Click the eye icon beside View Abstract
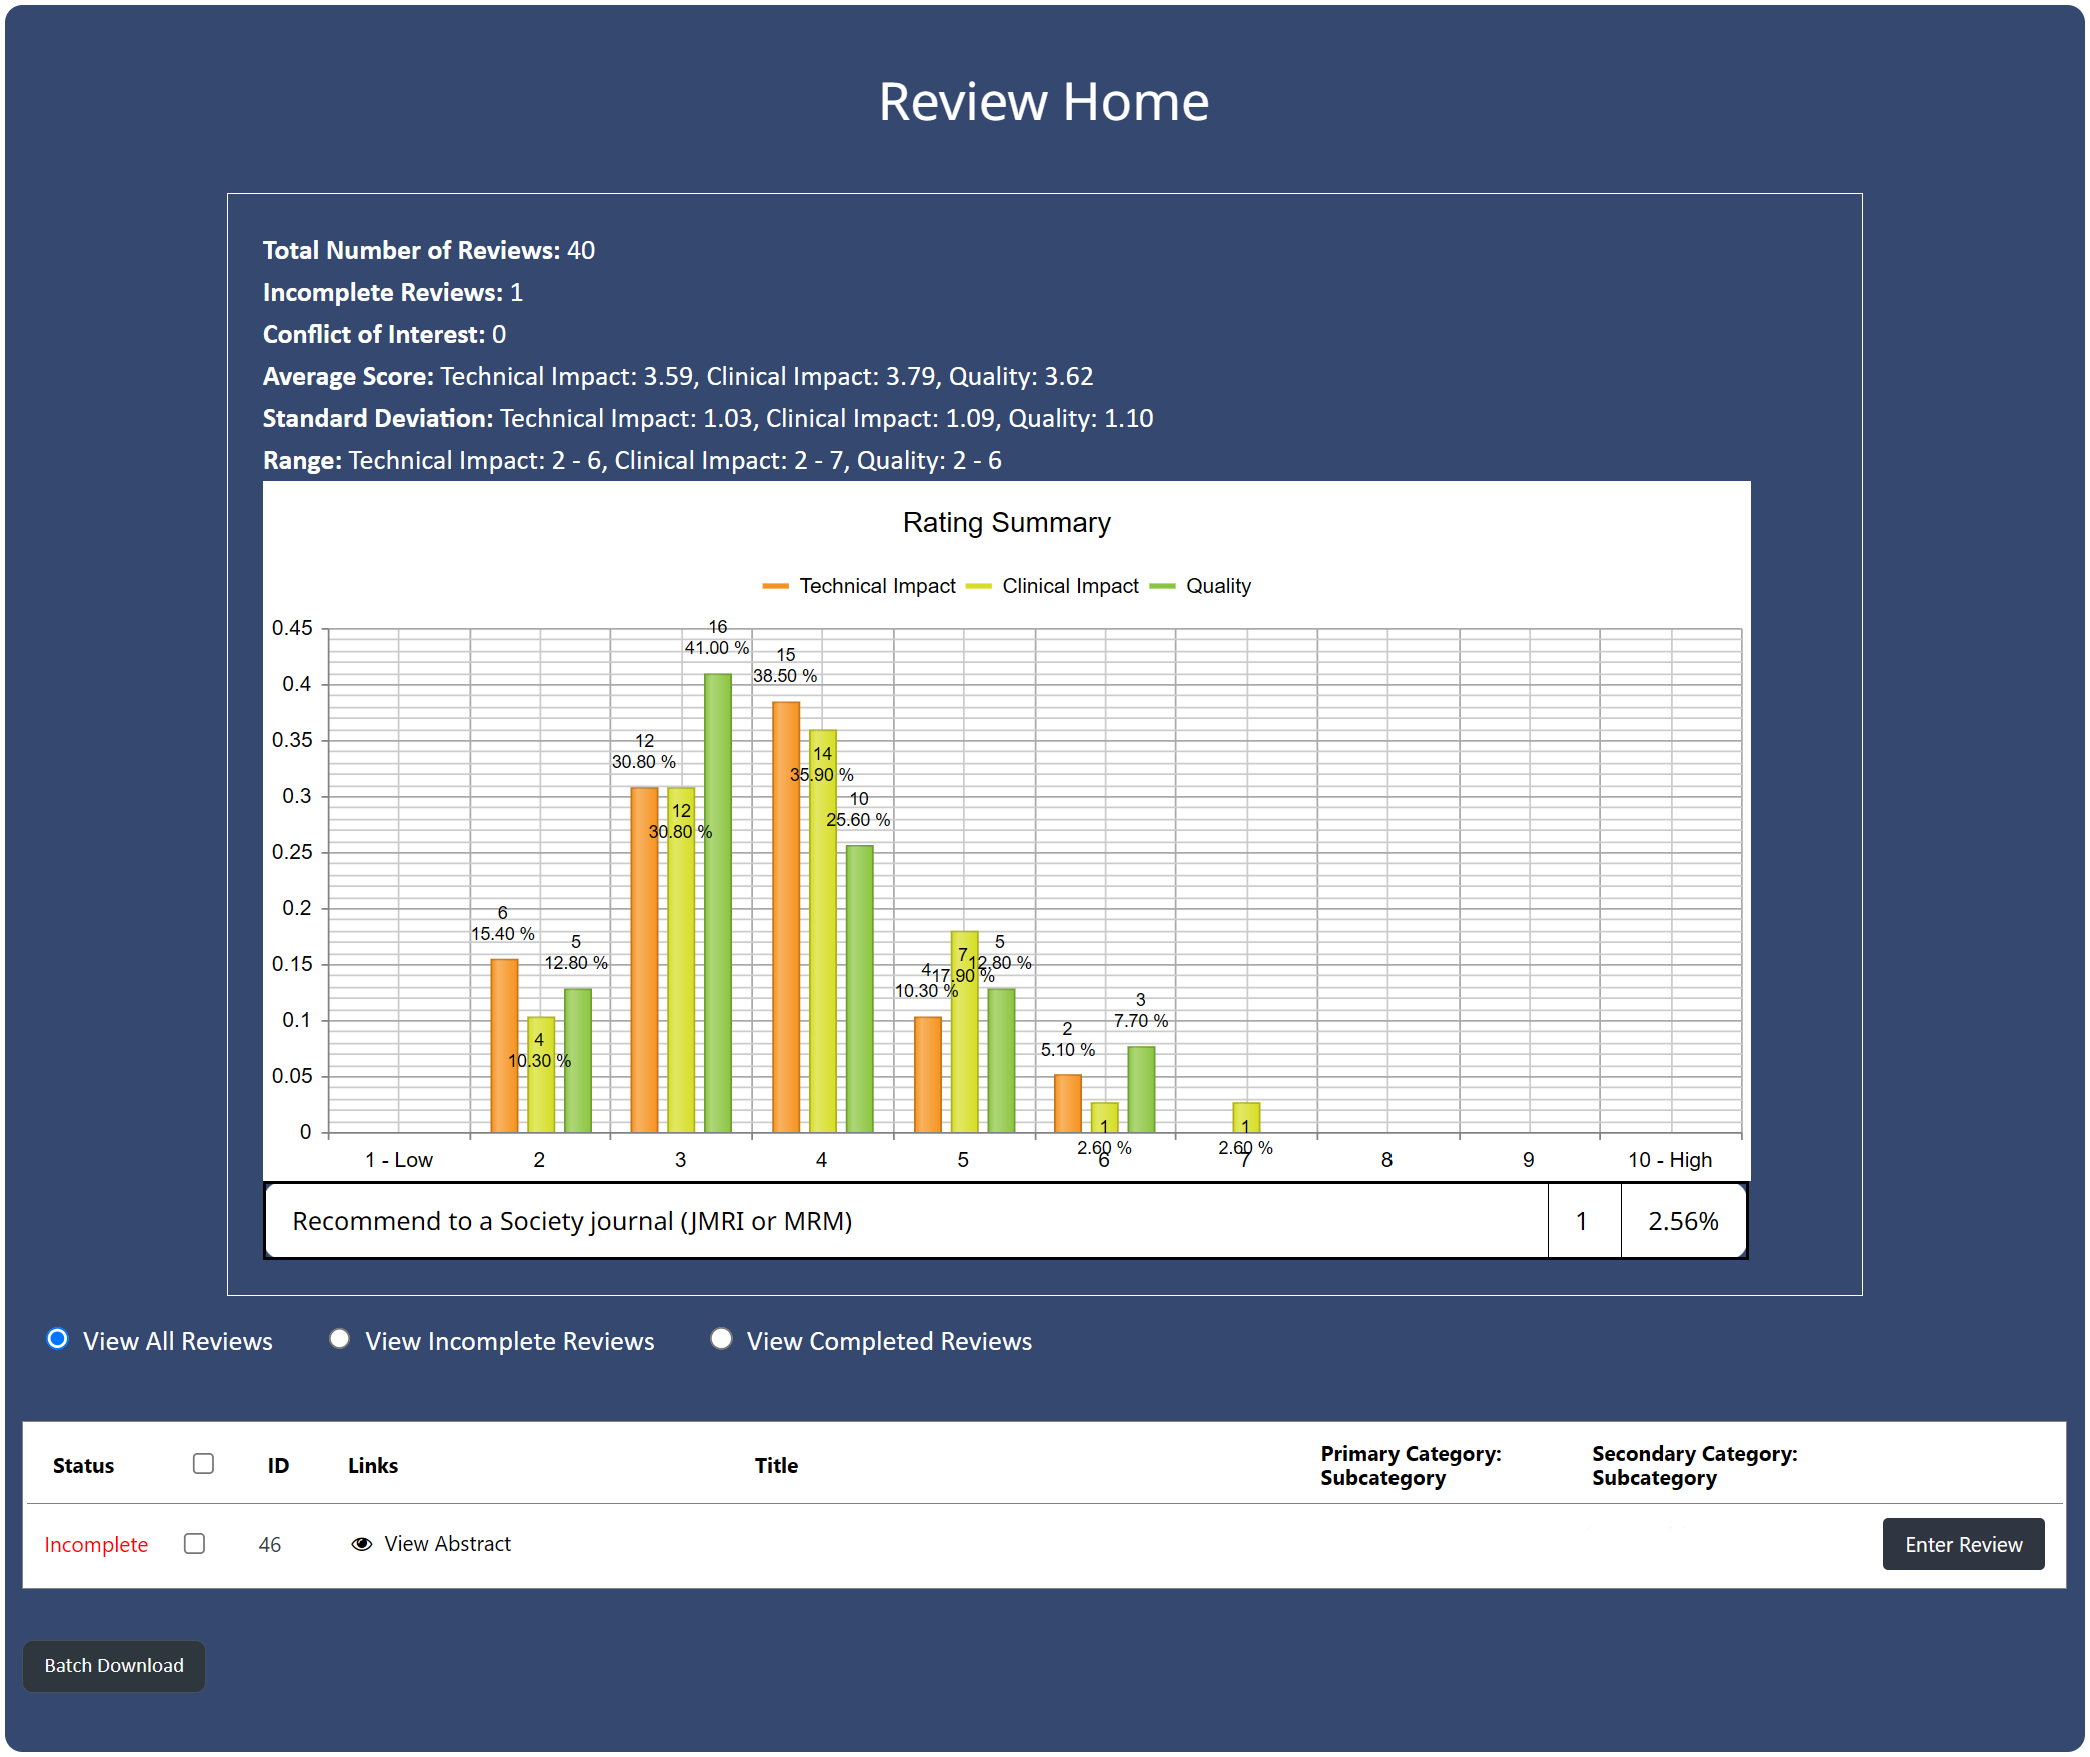 pyautogui.click(x=361, y=1544)
